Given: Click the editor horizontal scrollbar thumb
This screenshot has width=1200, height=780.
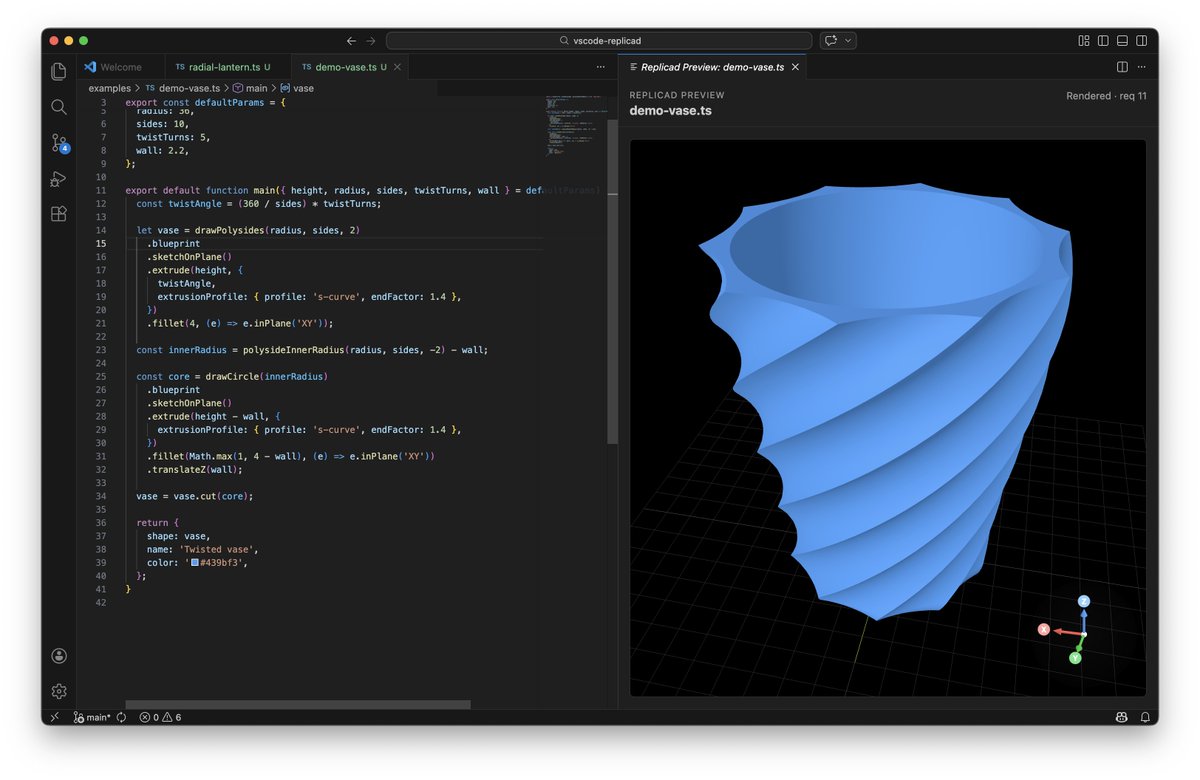Looking at the screenshot, I should click(297, 704).
